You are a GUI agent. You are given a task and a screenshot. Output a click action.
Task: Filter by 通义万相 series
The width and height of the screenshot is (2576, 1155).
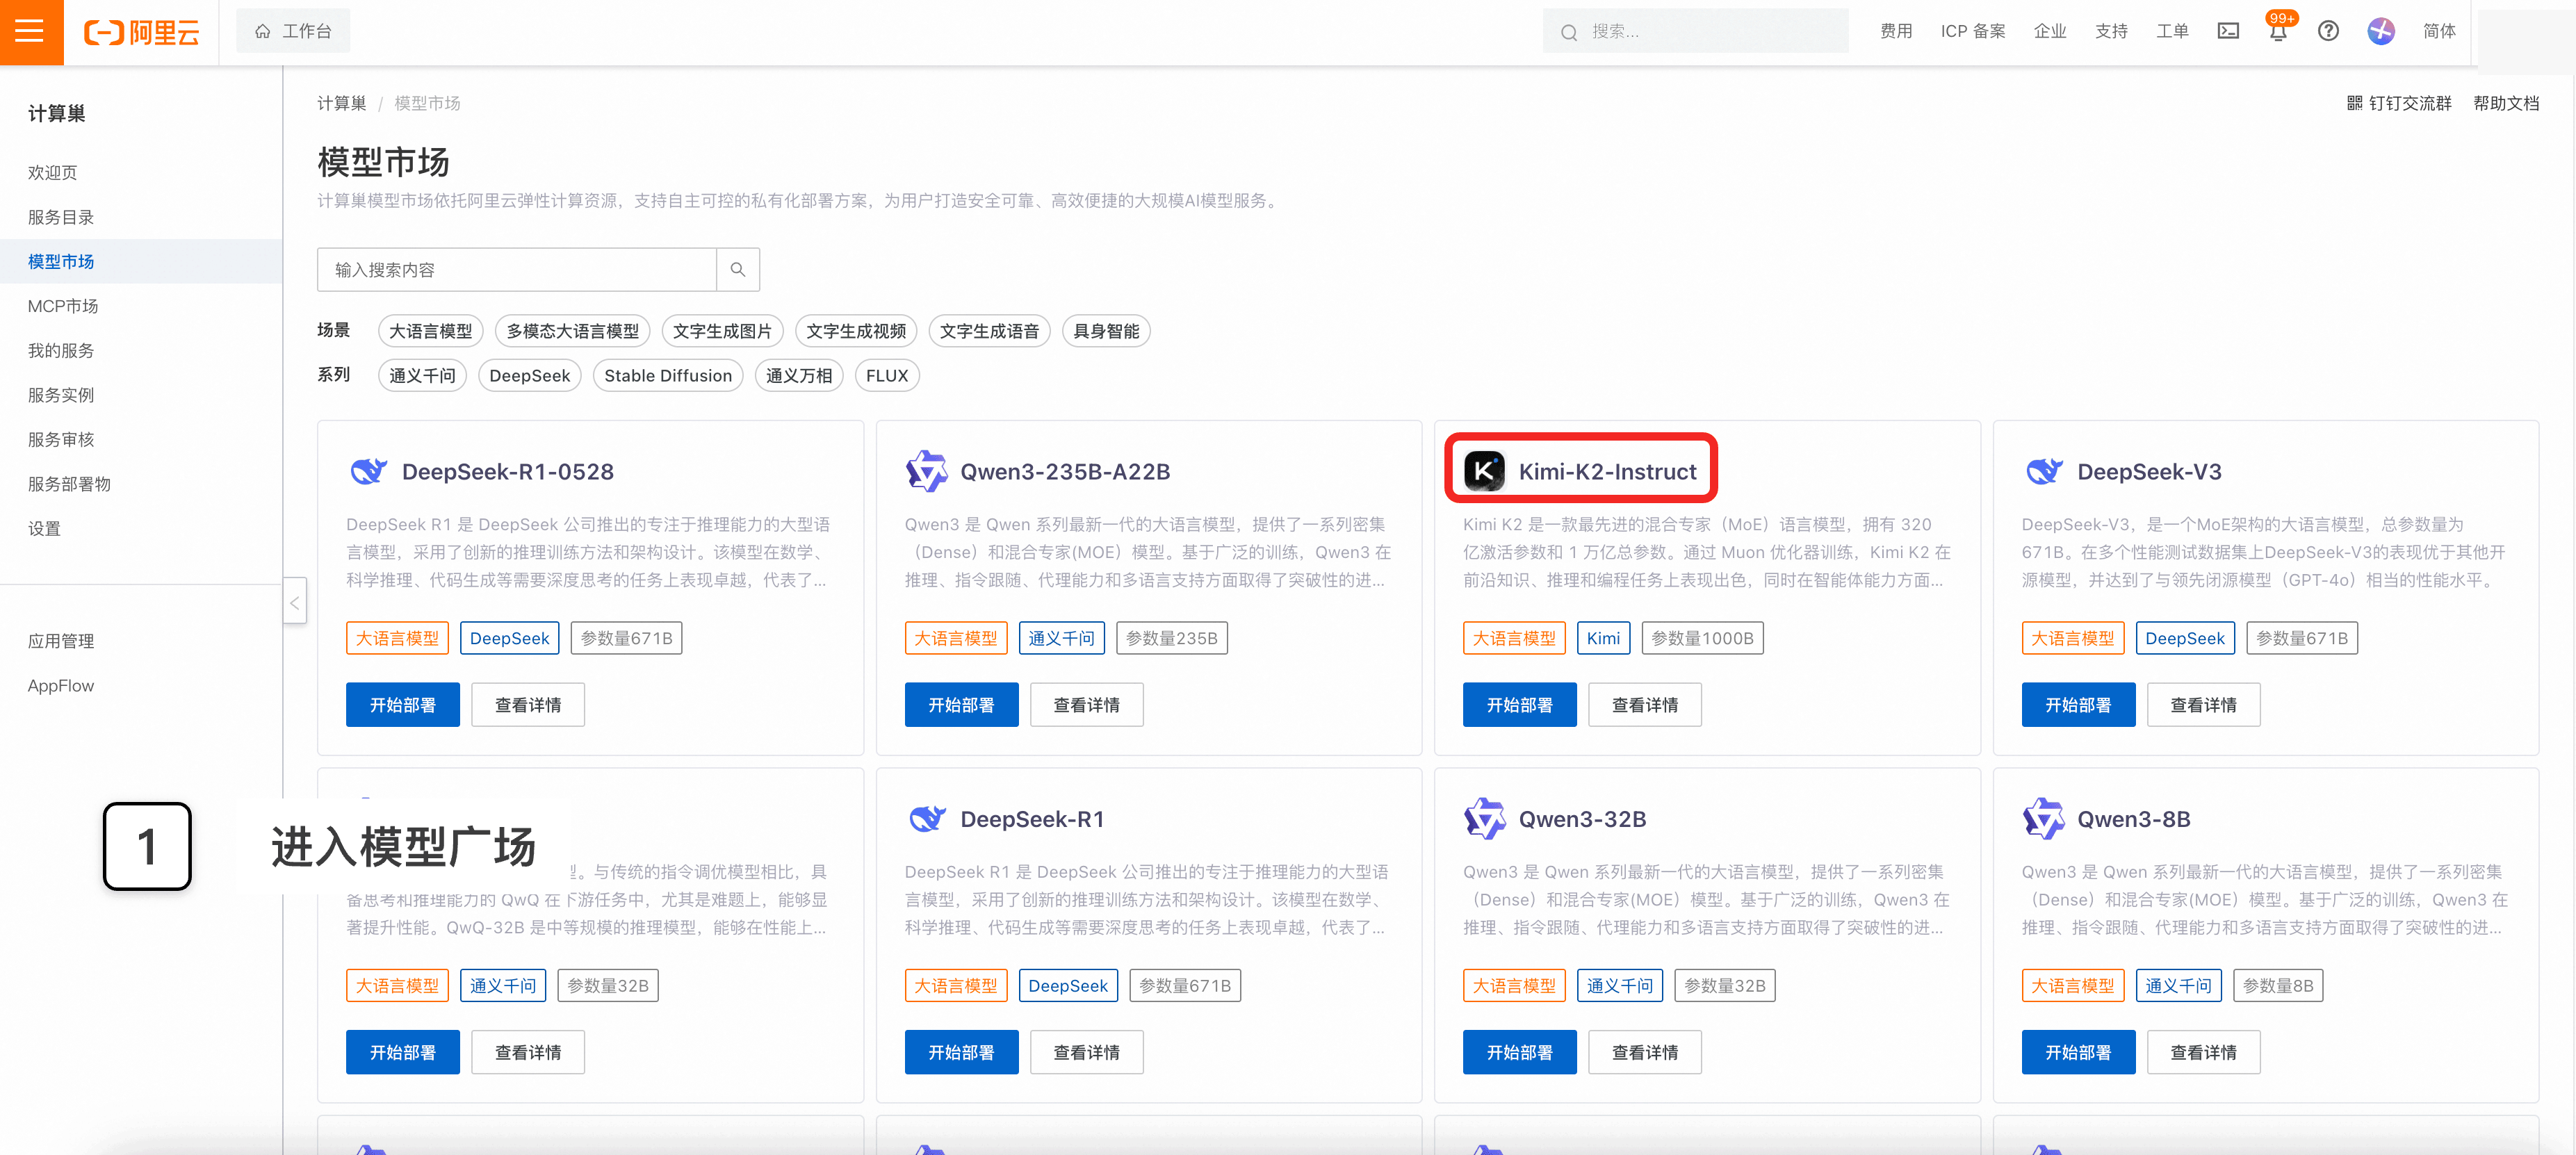click(799, 376)
